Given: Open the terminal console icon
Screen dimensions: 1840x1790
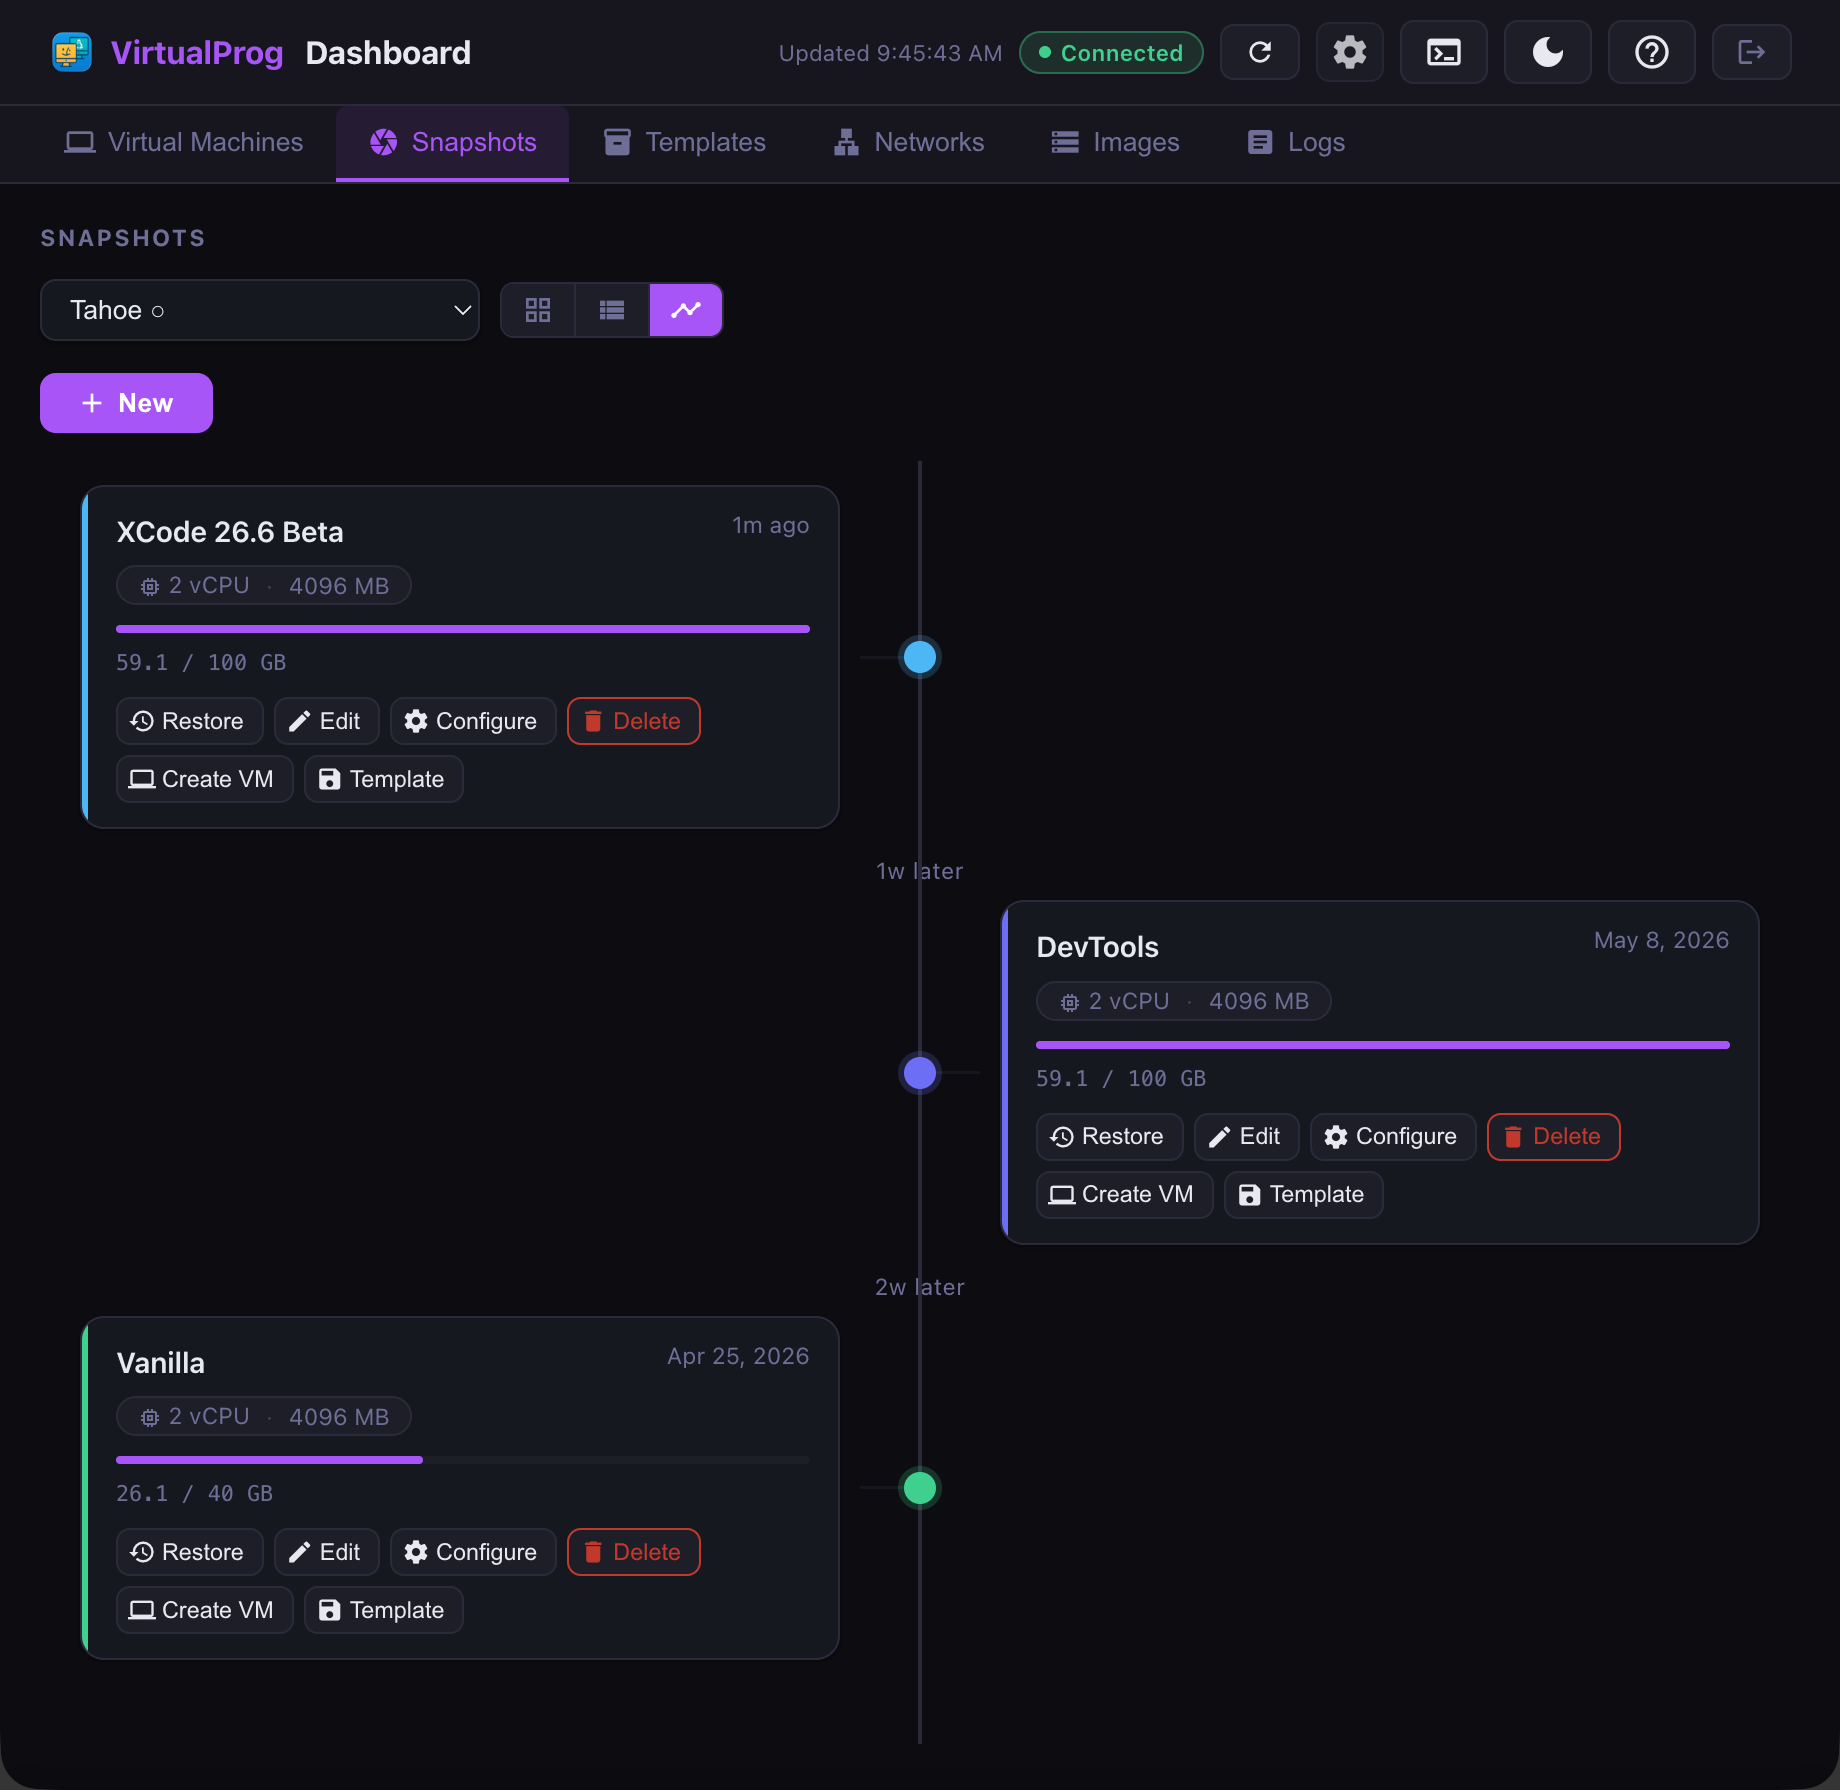Looking at the screenshot, I should click(x=1444, y=52).
